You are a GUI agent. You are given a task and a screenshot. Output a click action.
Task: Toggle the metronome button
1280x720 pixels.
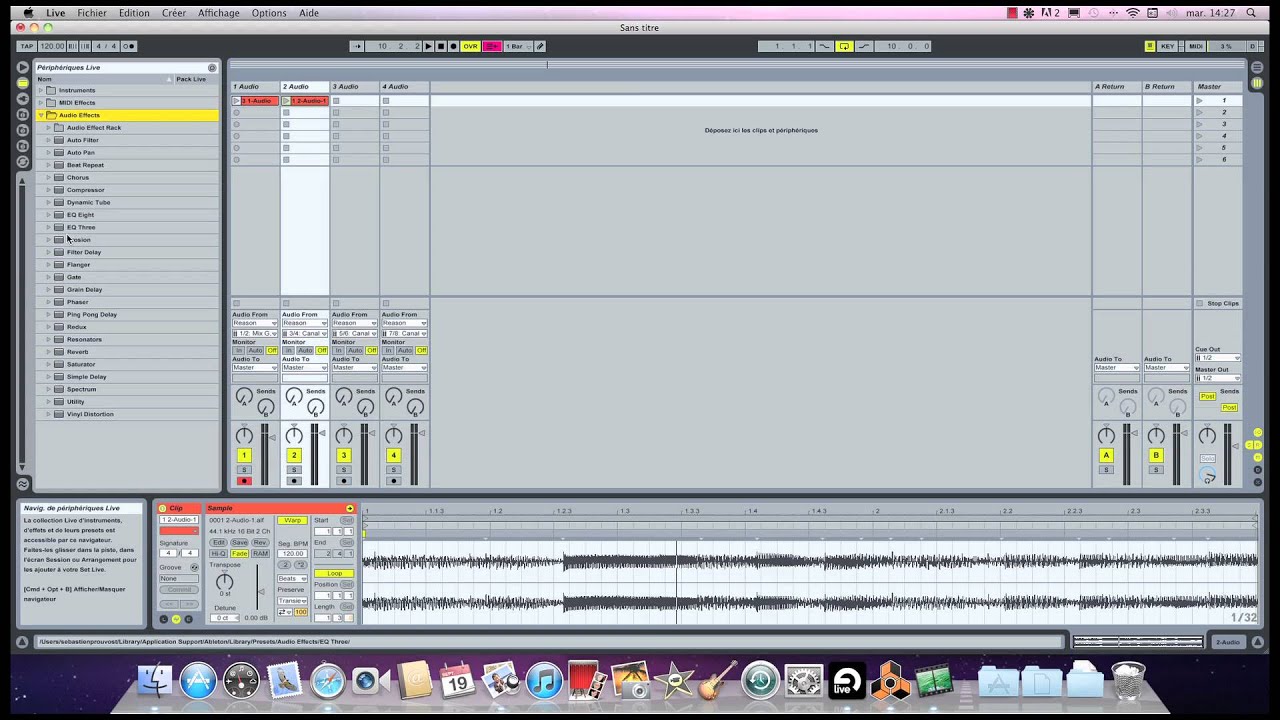pos(129,46)
